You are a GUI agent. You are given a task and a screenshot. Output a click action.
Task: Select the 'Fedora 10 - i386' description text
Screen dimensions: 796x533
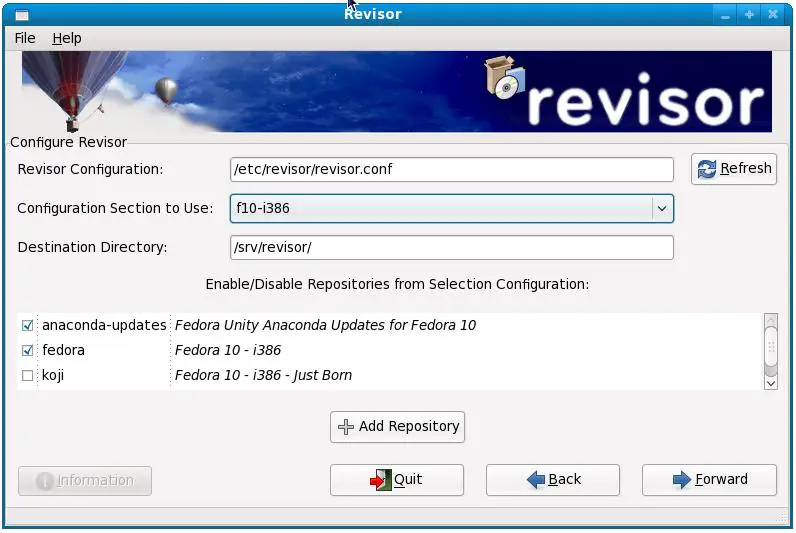228,350
